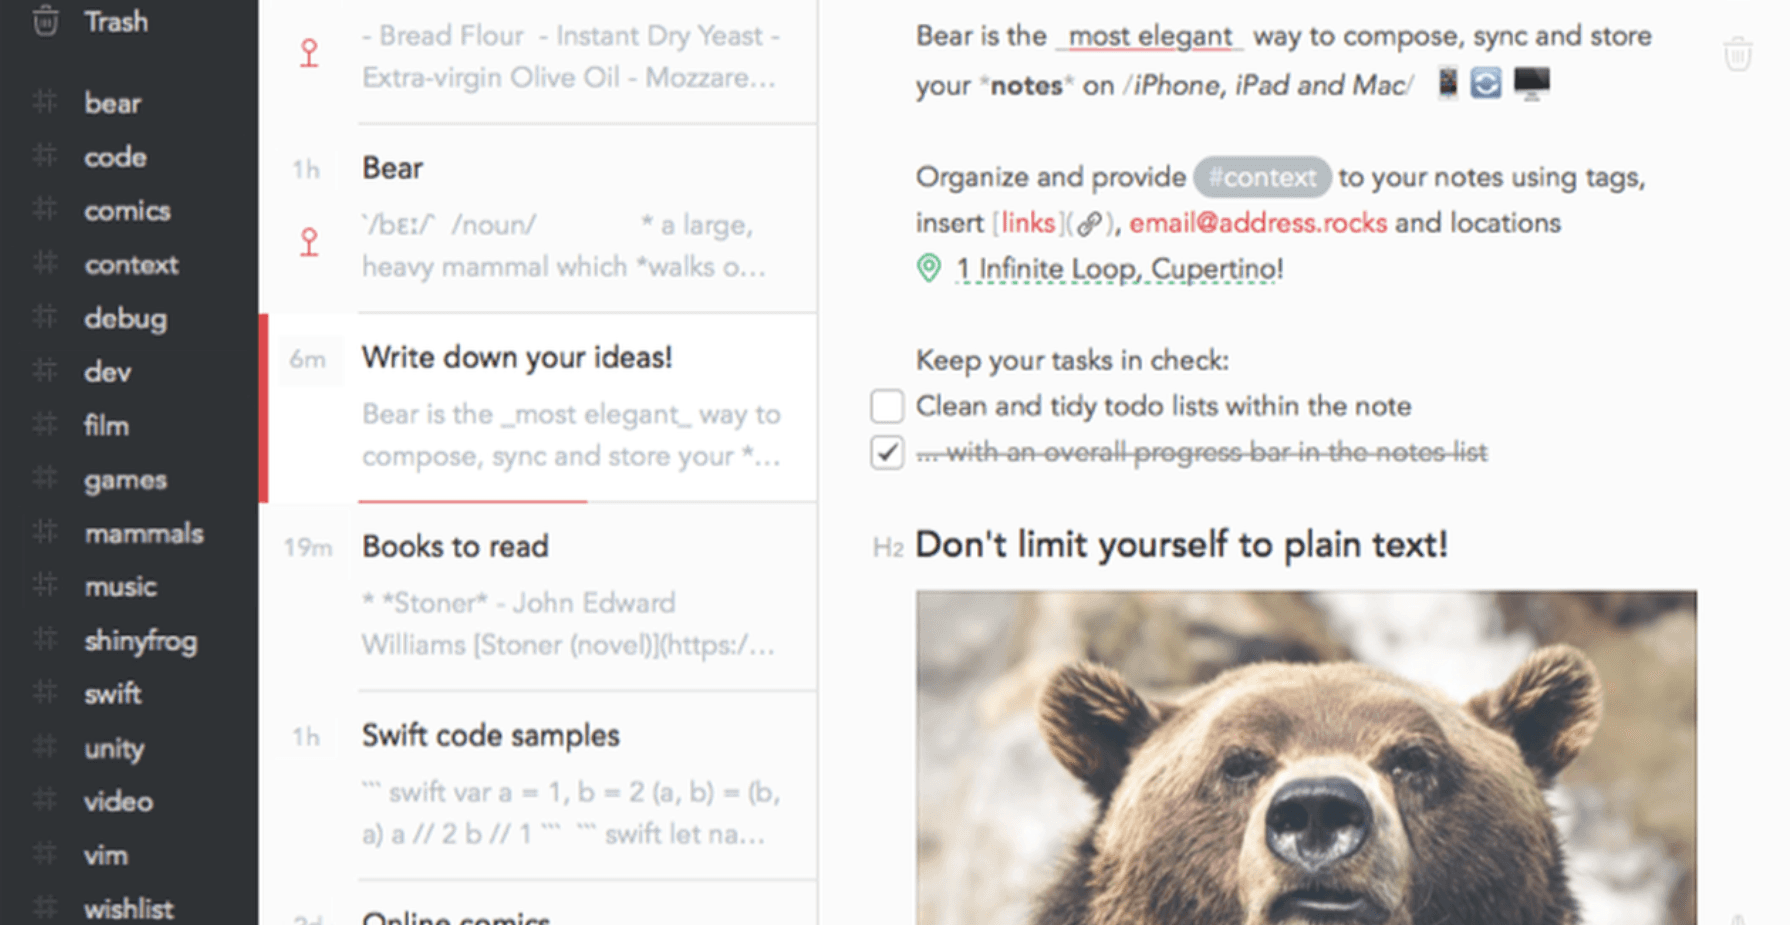Click the hash icon beside context tag

coord(45,264)
